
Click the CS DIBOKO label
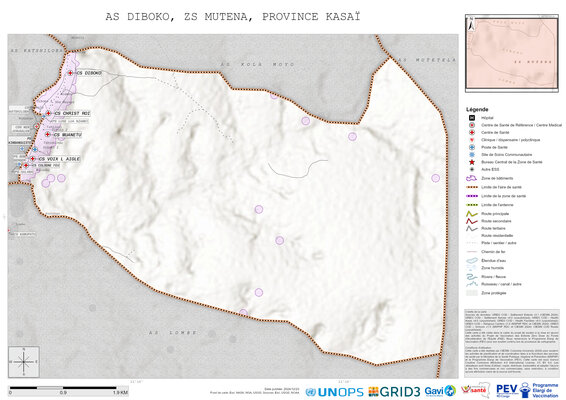[x=89, y=73]
